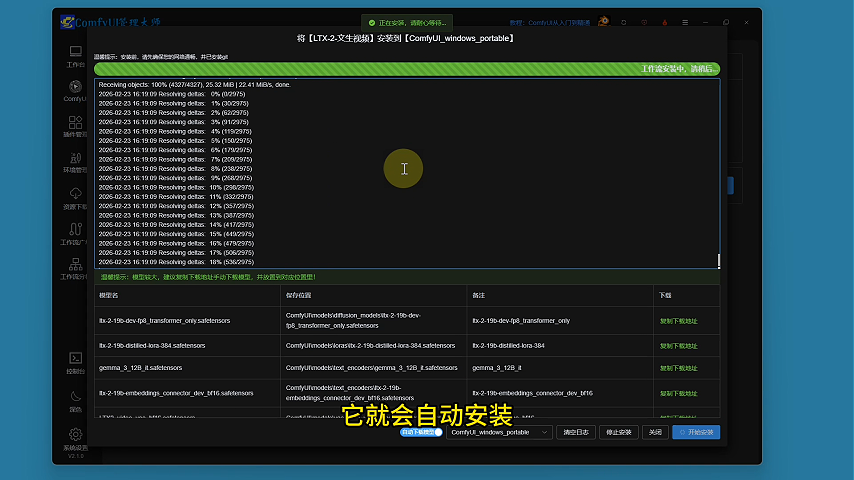Click the dialog title LTX-2-文生视频 install text

tap(406, 39)
